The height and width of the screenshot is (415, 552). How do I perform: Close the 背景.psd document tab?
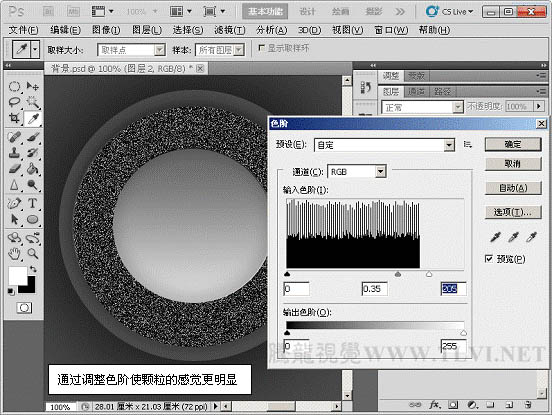(x=200, y=68)
